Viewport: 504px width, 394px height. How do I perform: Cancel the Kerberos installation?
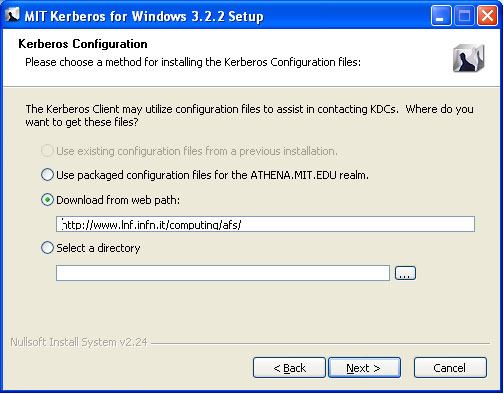coord(450,368)
